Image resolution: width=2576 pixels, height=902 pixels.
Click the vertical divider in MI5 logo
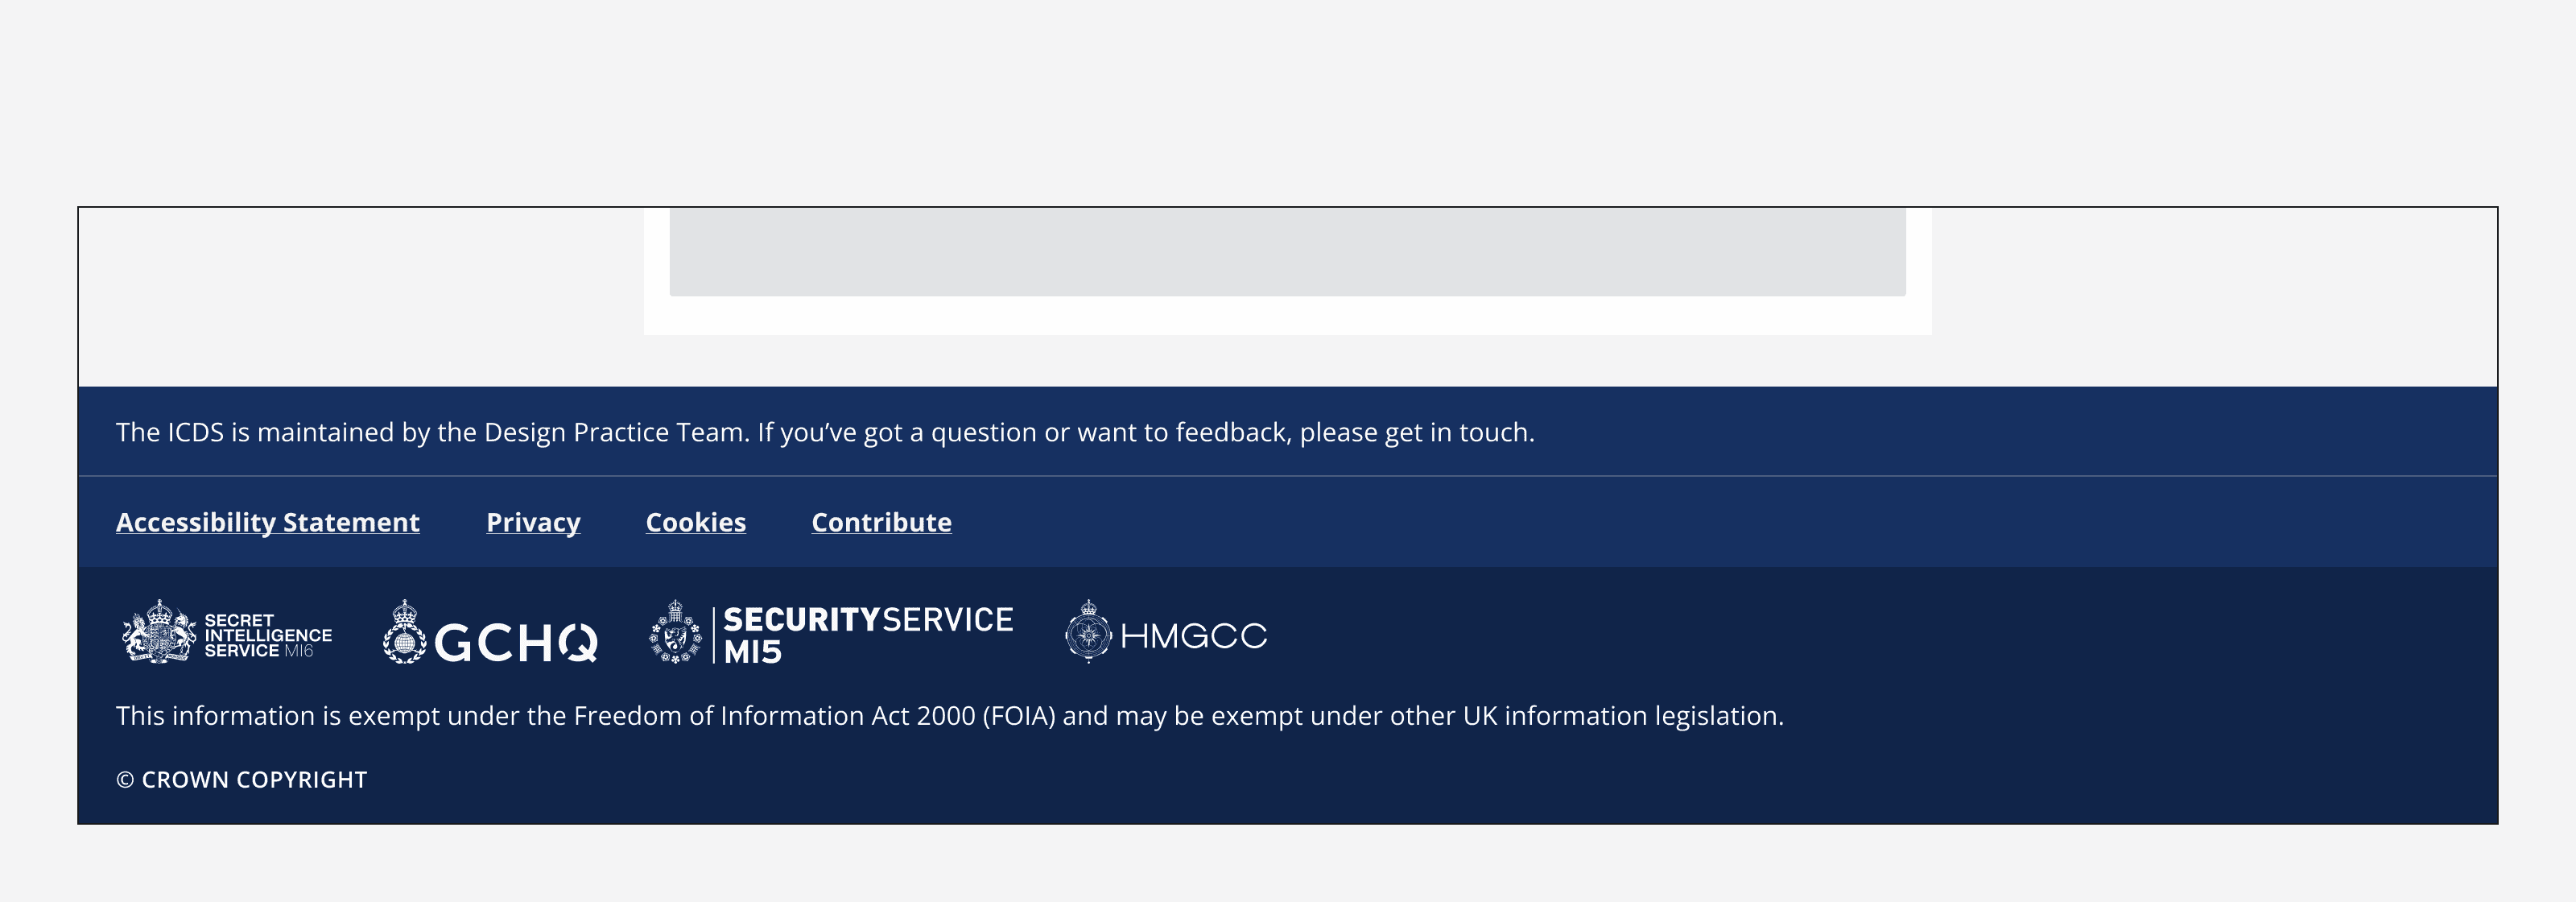(x=713, y=635)
